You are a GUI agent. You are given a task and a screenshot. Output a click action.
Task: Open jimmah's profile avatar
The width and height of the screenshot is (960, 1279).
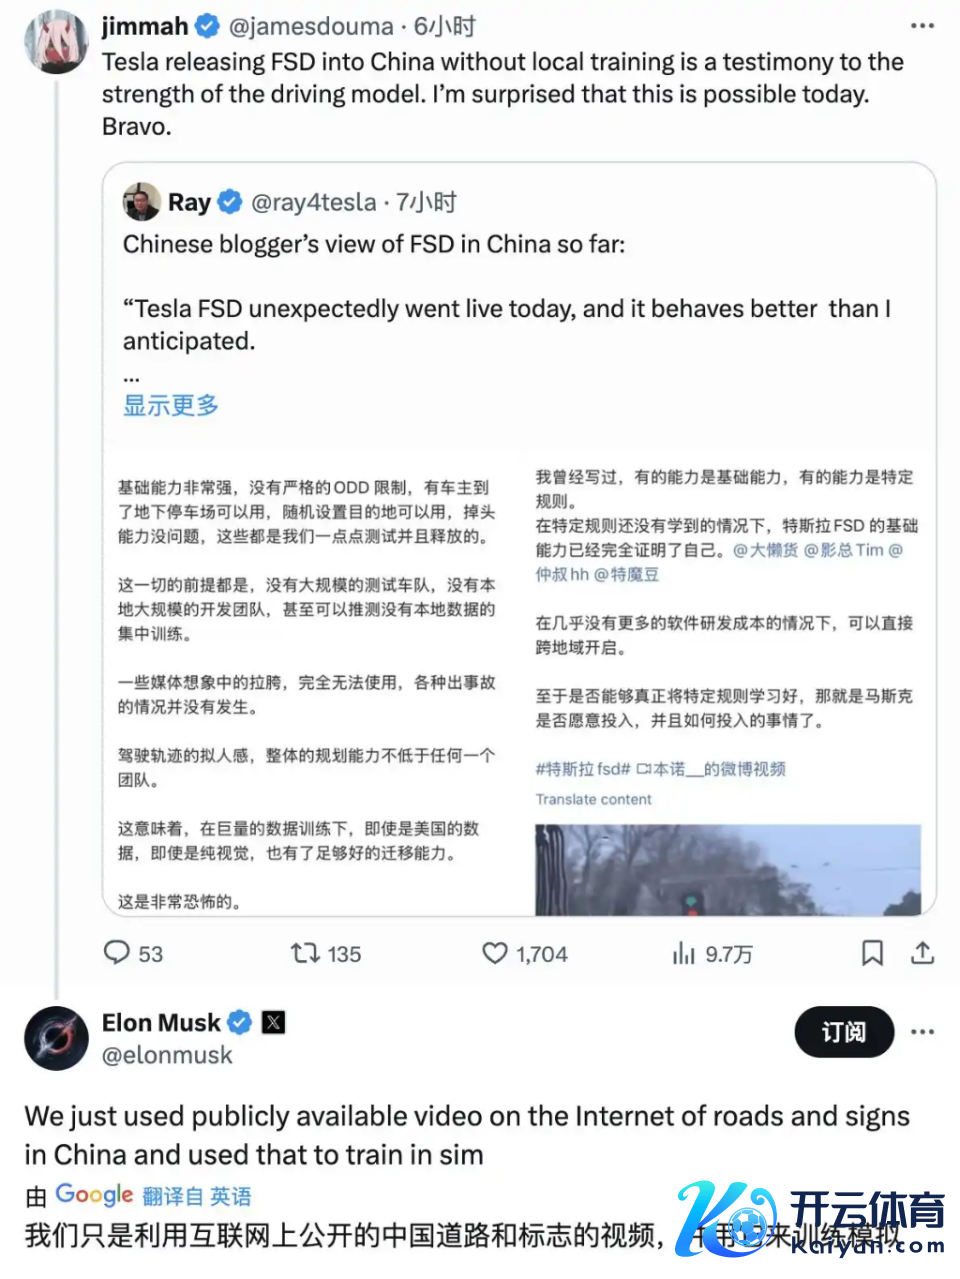coord(57,43)
